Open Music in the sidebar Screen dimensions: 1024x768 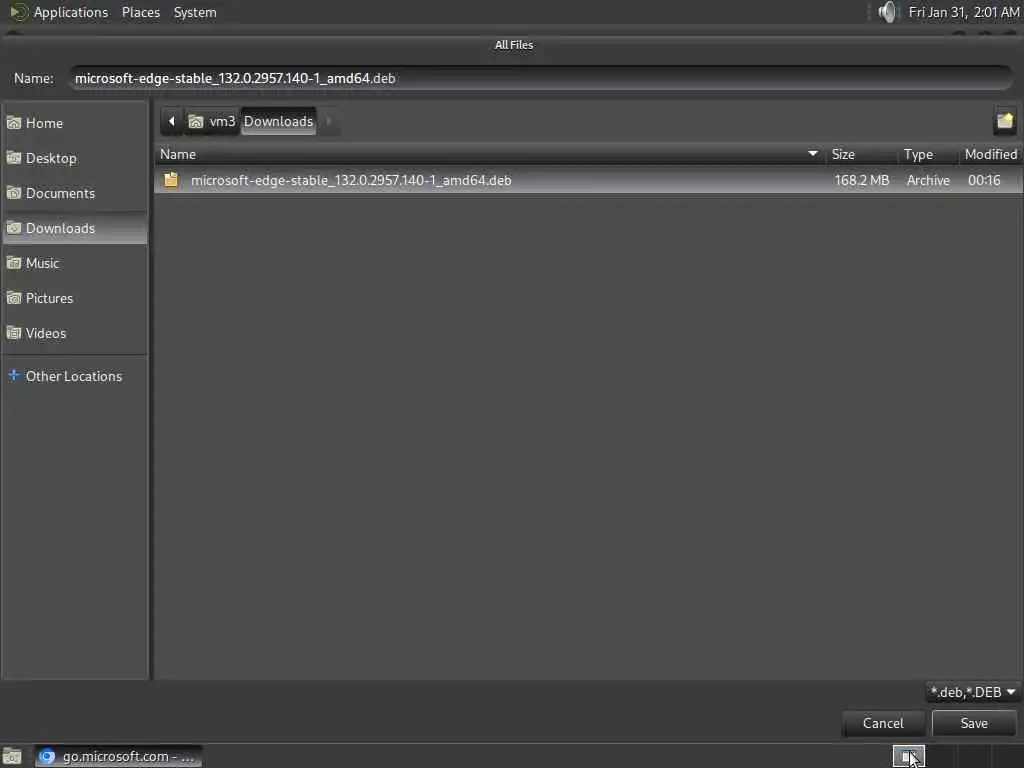(75, 263)
